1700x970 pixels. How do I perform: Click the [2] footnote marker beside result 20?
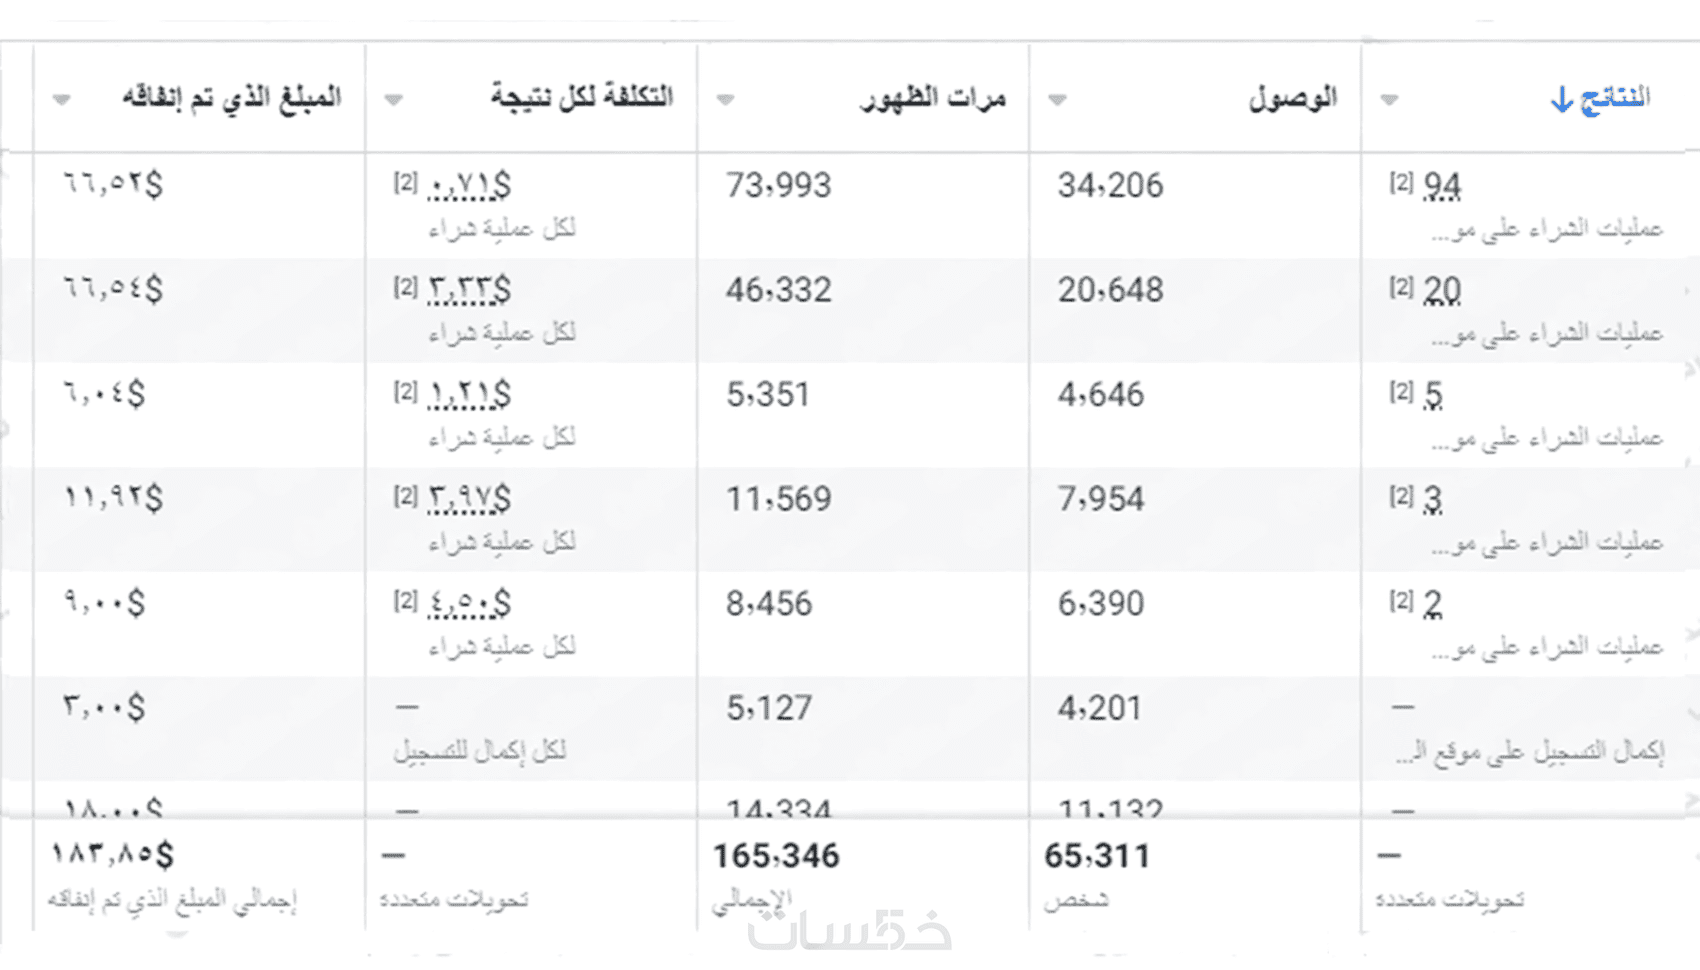(1400, 287)
